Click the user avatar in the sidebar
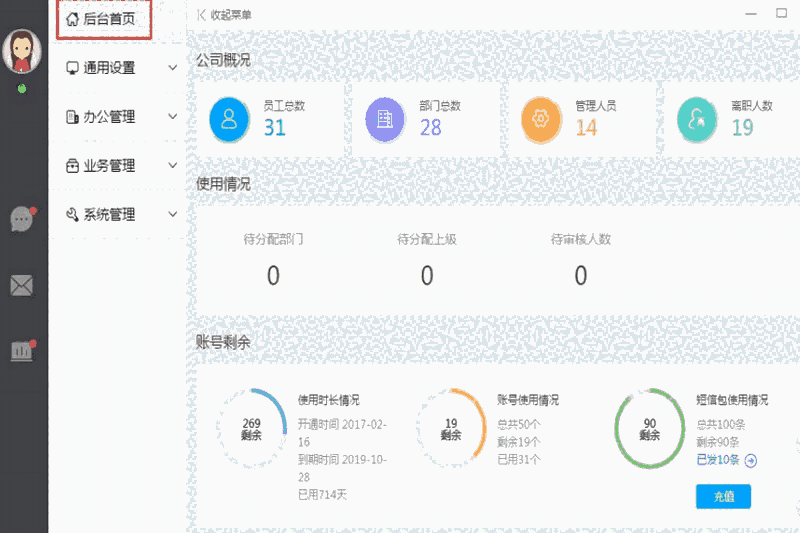This screenshot has height=533, width=800. coord(22,51)
